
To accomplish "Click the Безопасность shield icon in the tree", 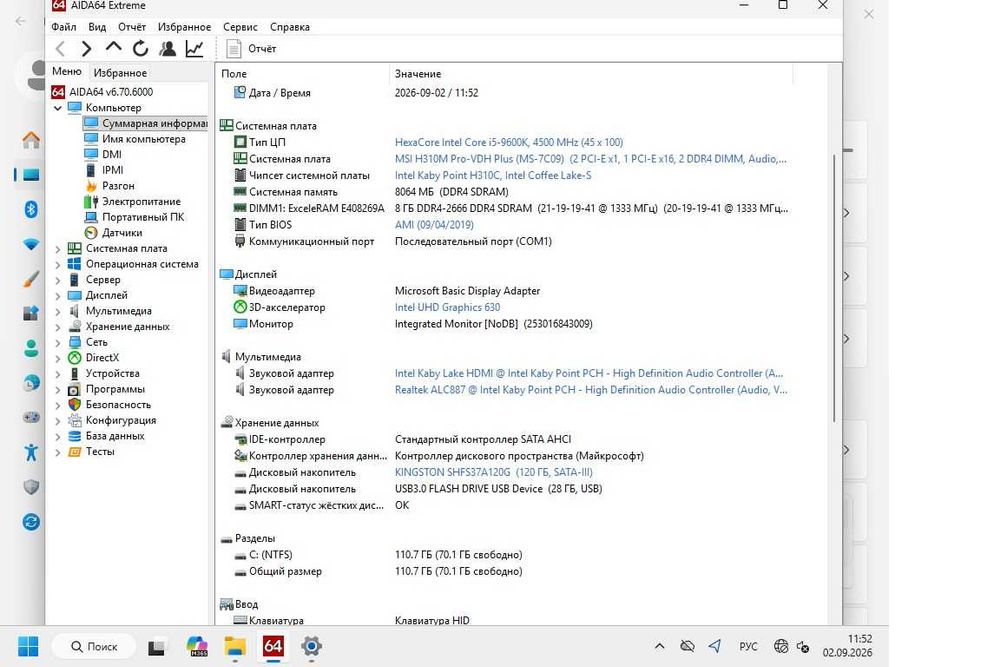I will point(75,405).
